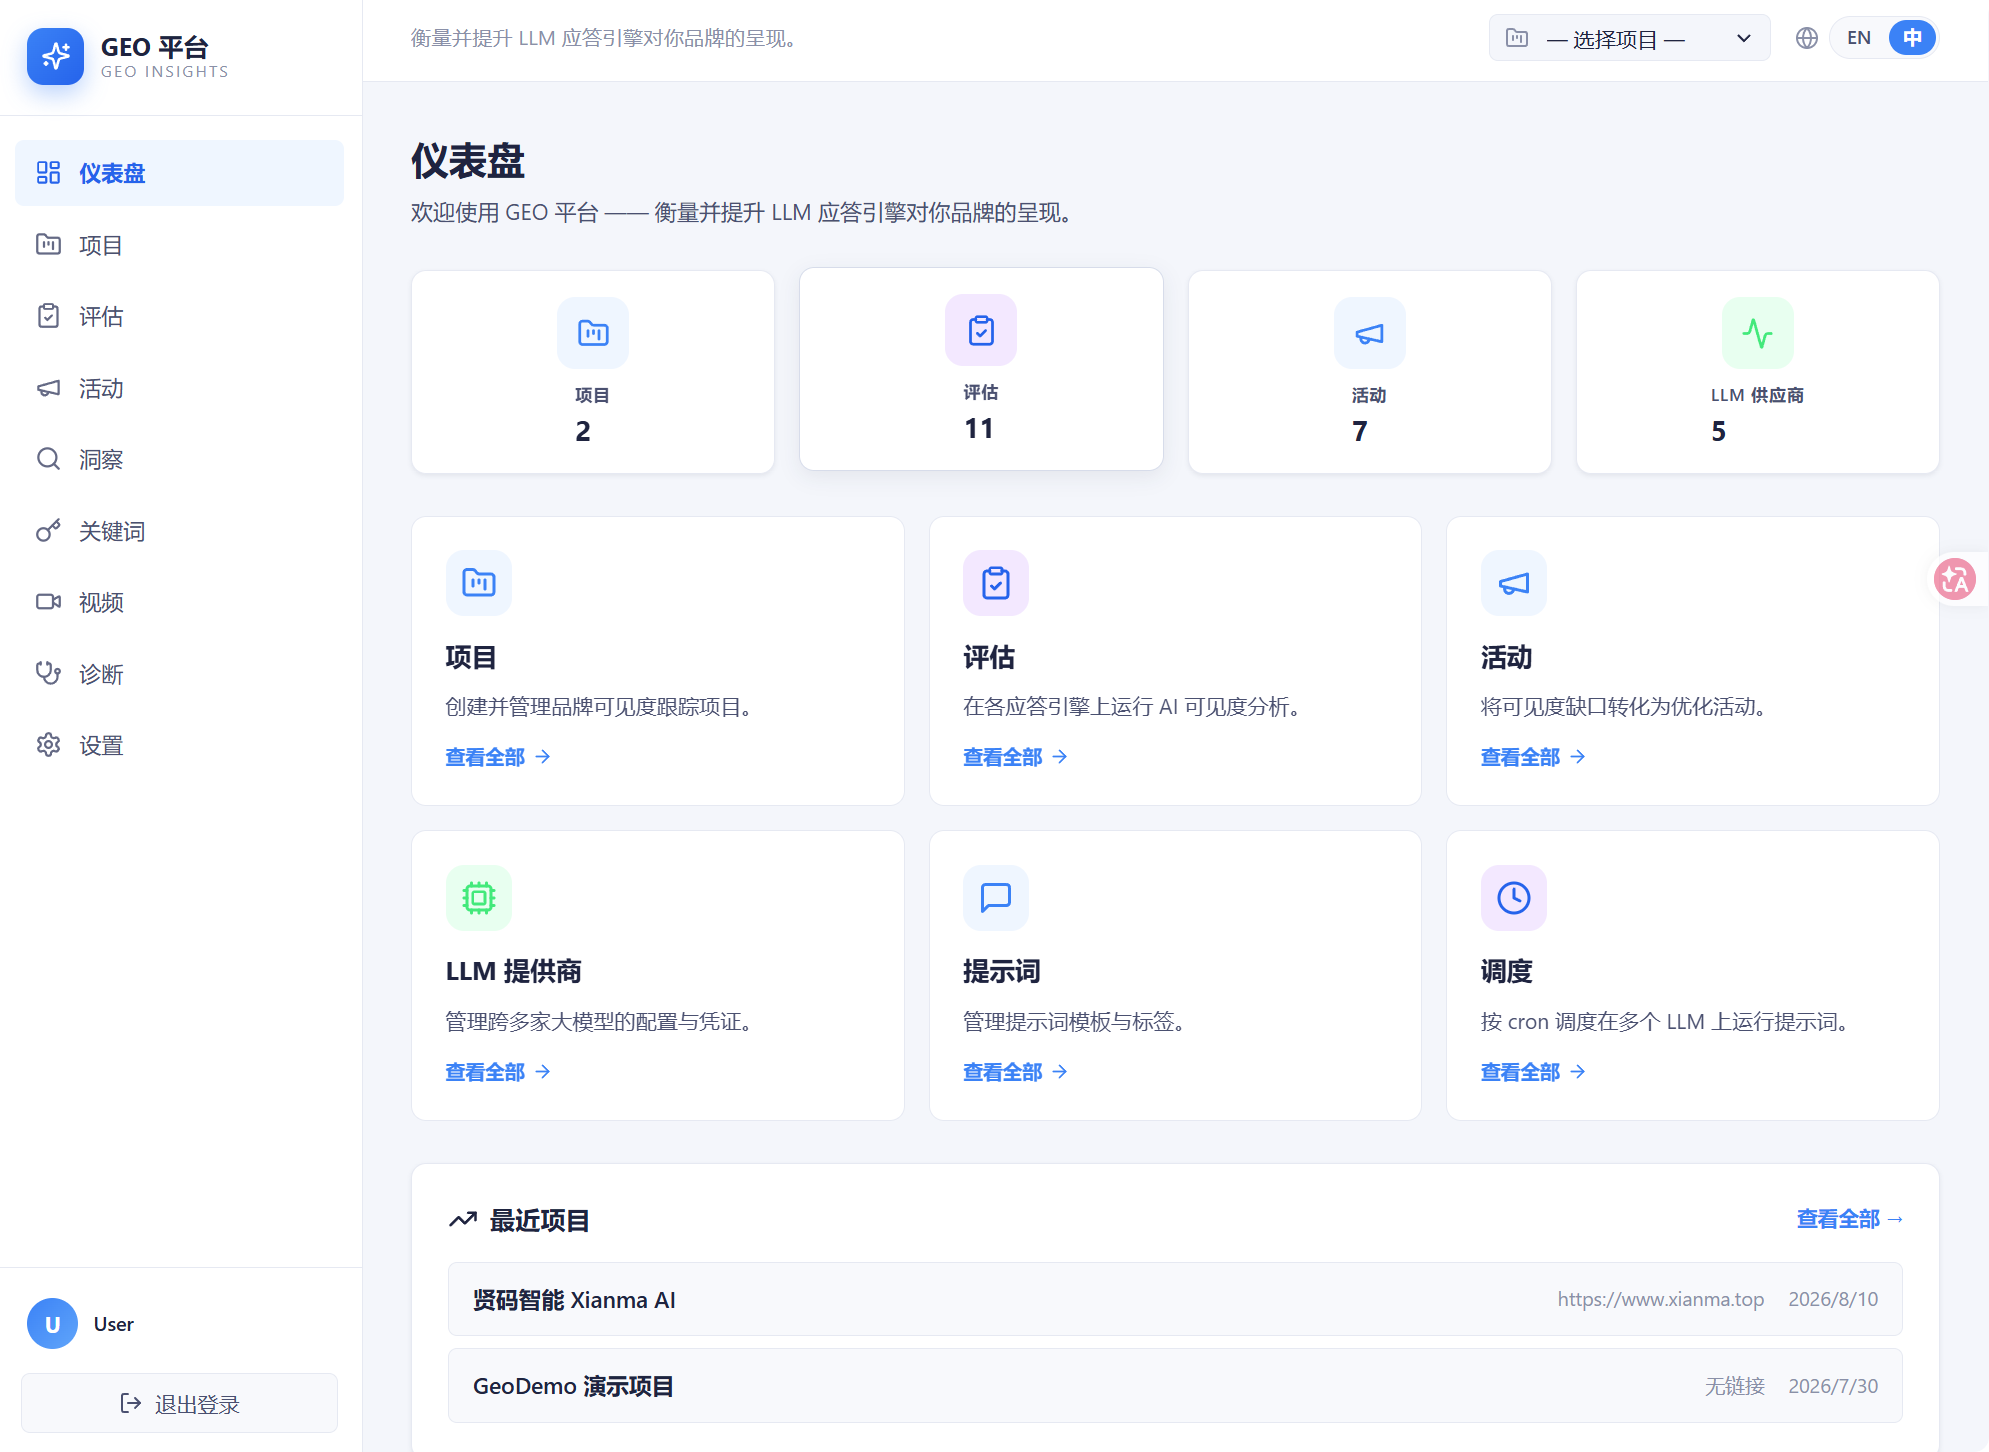Click the 项目 stat card showing 2
The height and width of the screenshot is (1452, 1989).
pos(593,372)
